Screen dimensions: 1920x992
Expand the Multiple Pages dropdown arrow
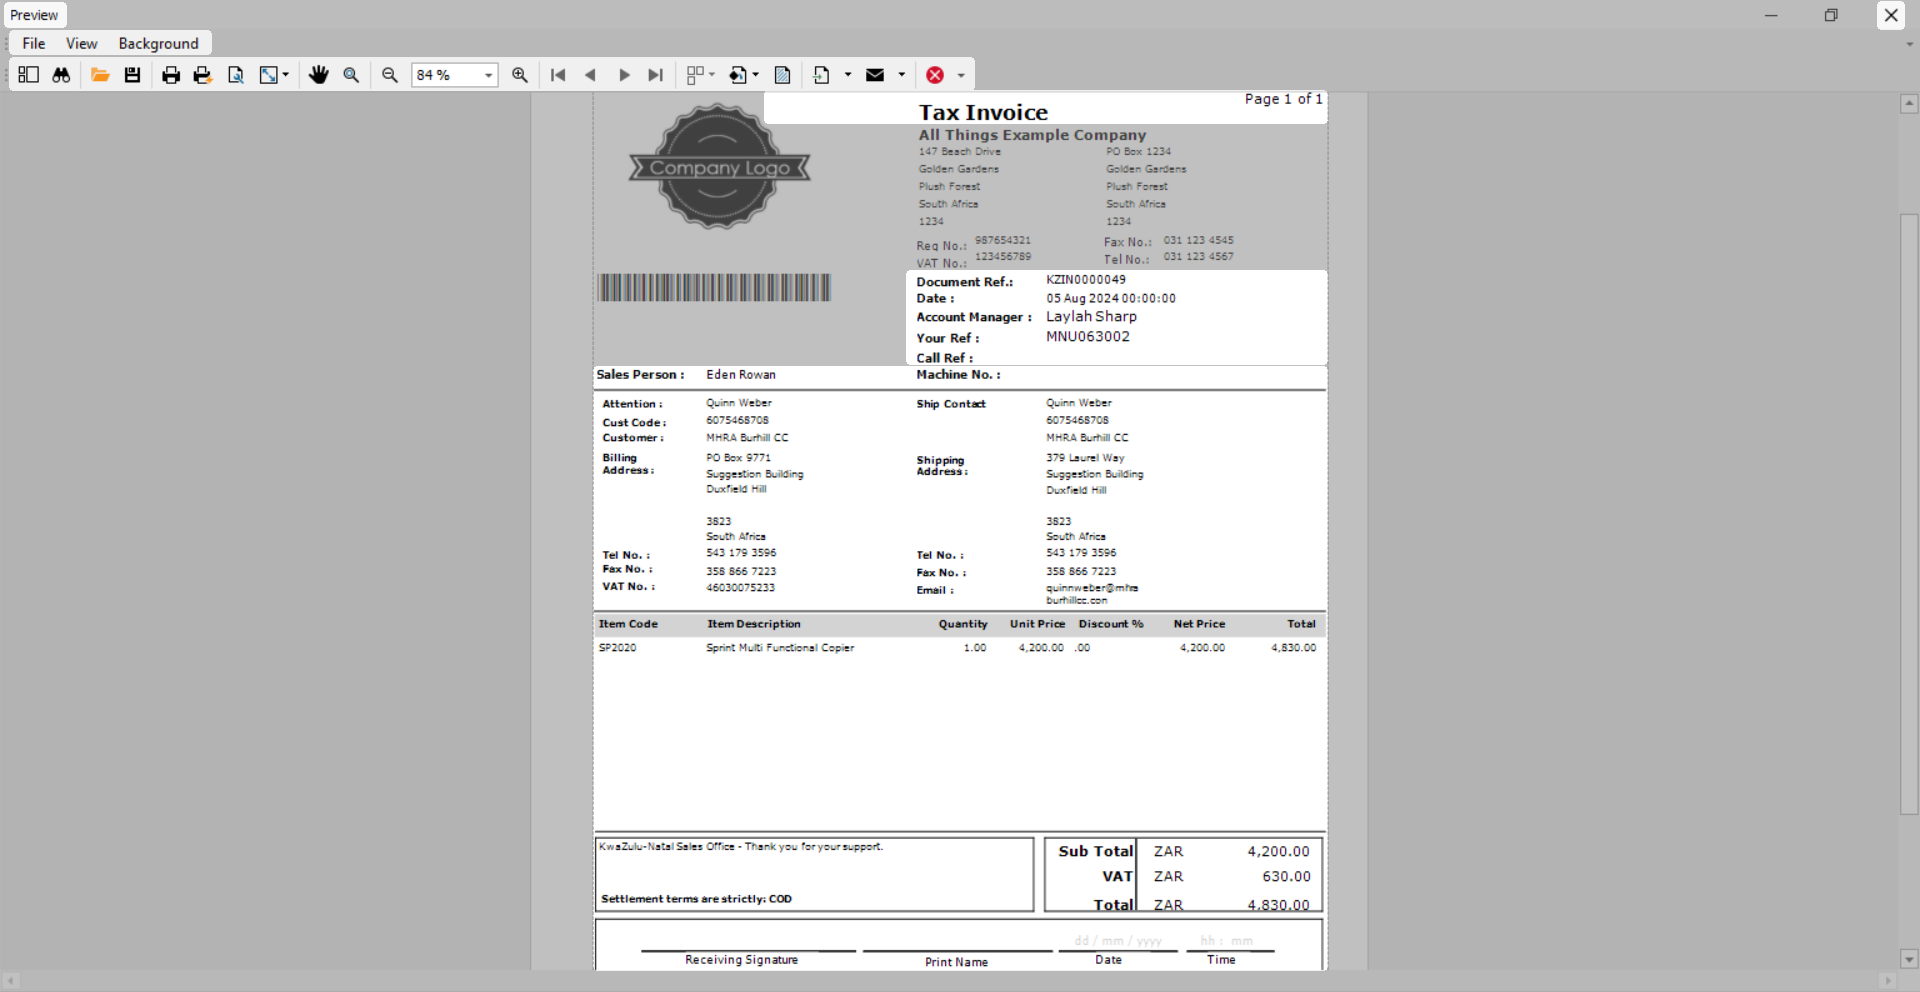712,75
